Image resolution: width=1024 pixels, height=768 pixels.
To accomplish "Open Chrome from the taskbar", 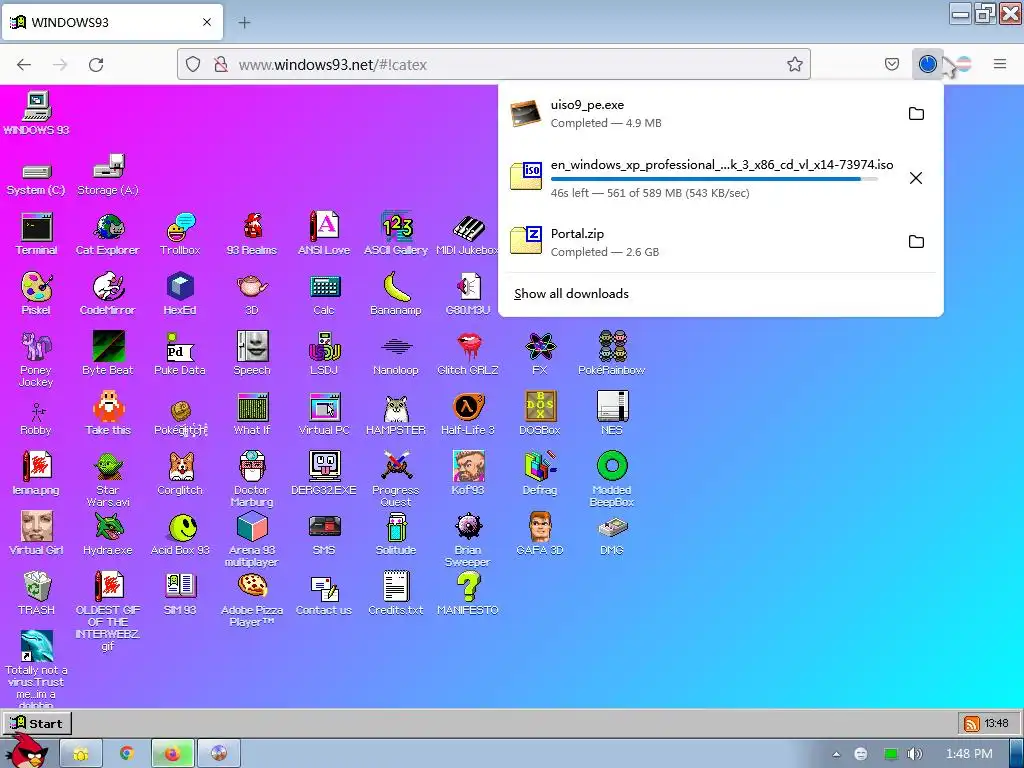I will tap(127, 754).
